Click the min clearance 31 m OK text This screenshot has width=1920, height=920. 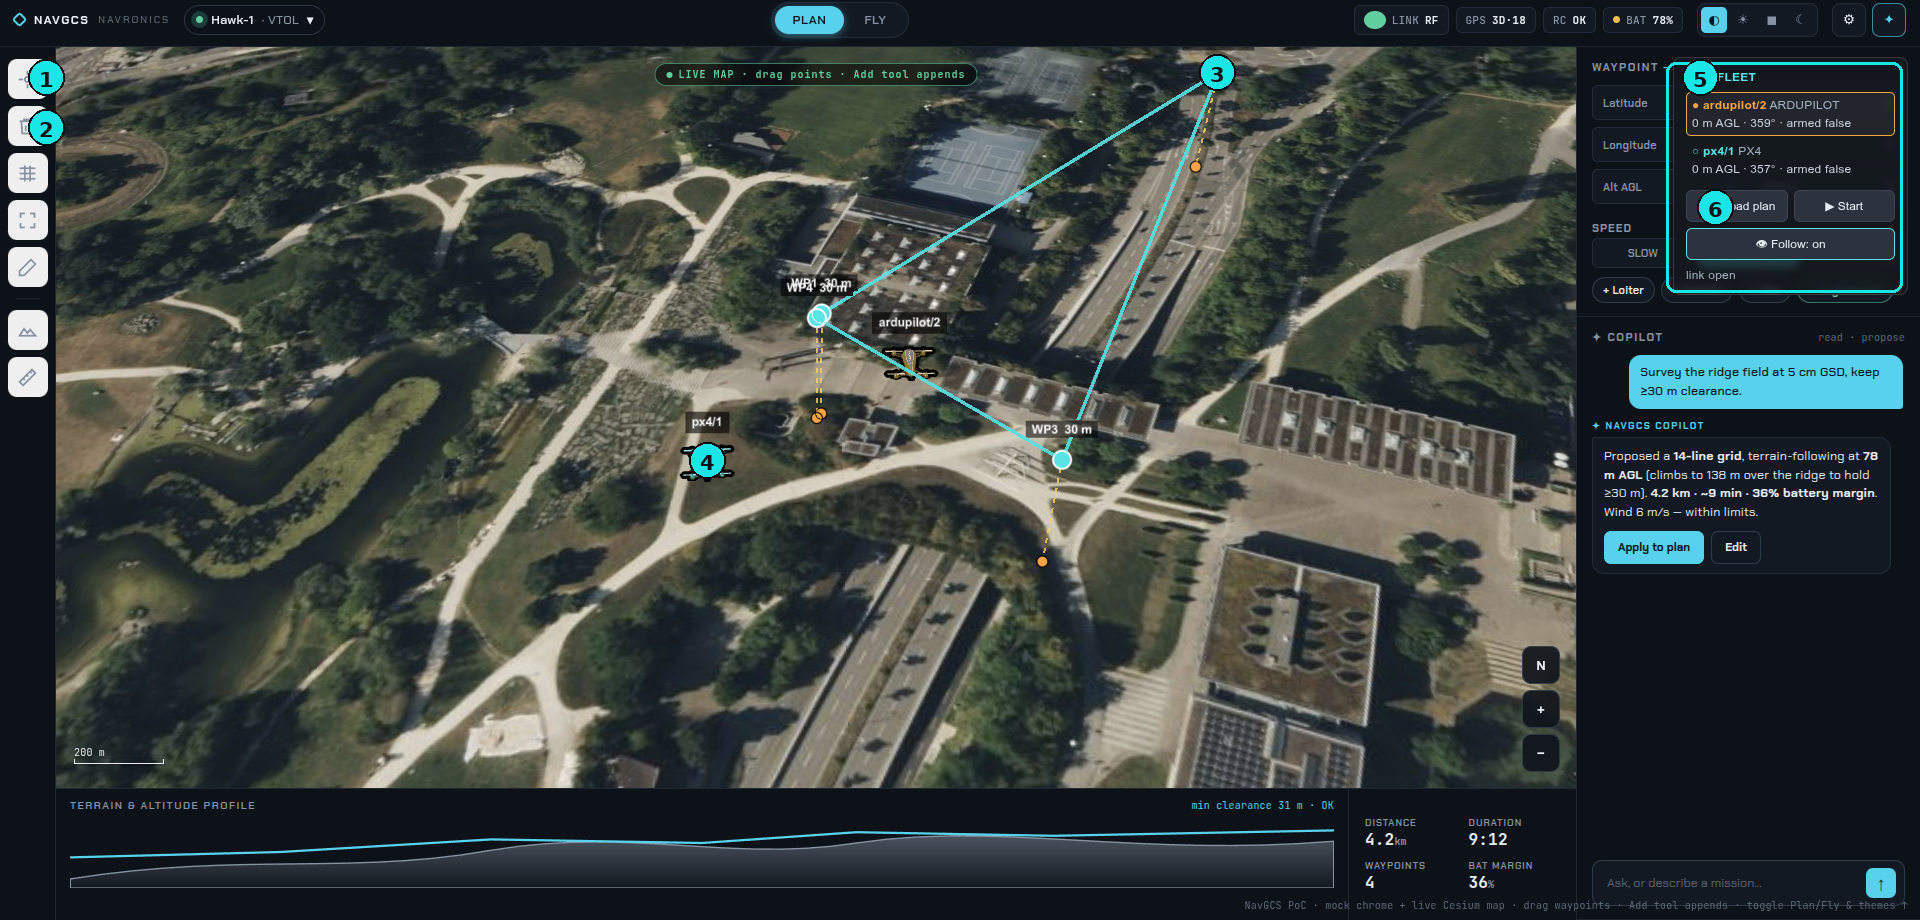(x=1262, y=805)
